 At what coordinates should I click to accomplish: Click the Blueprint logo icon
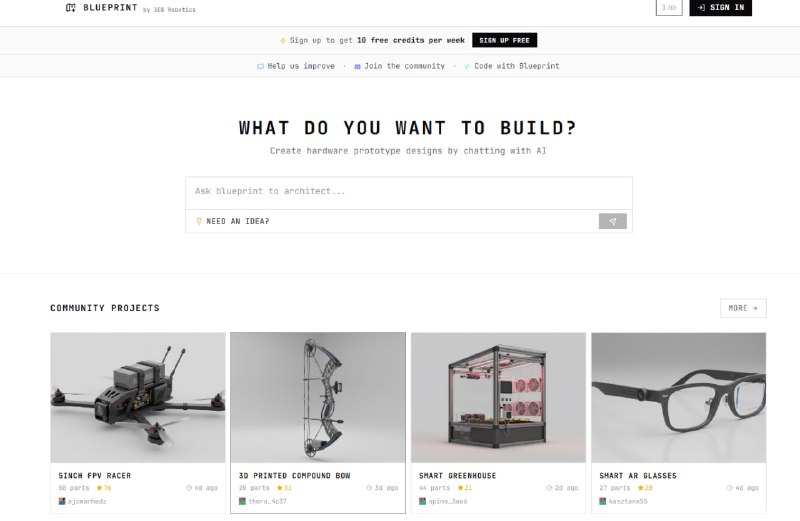click(x=71, y=8)
